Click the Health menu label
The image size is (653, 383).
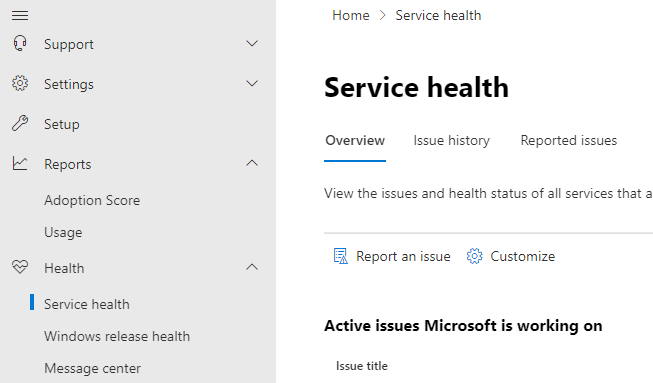coord(64,268)
